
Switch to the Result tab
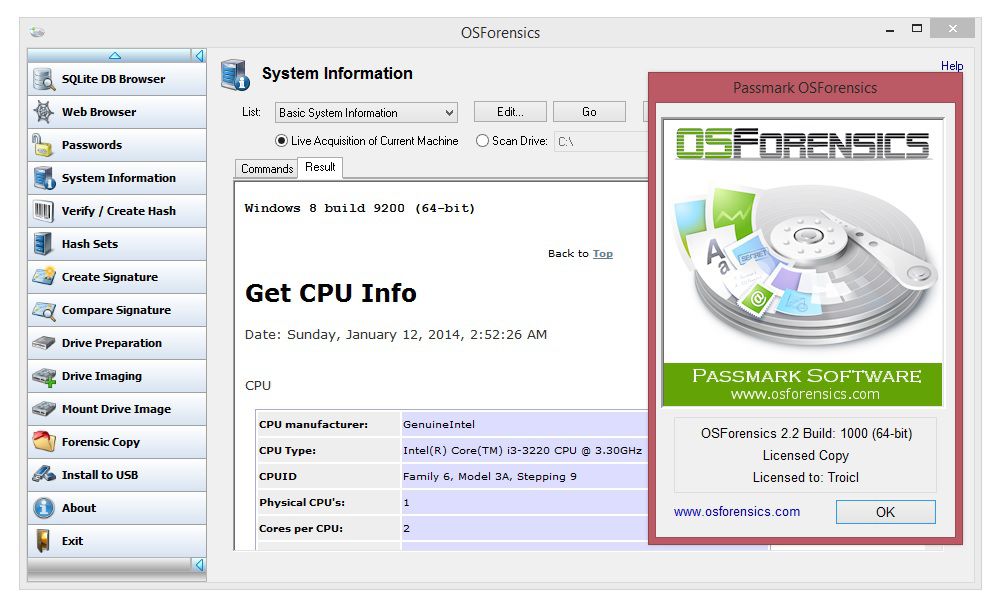click(x=320, y=167)
